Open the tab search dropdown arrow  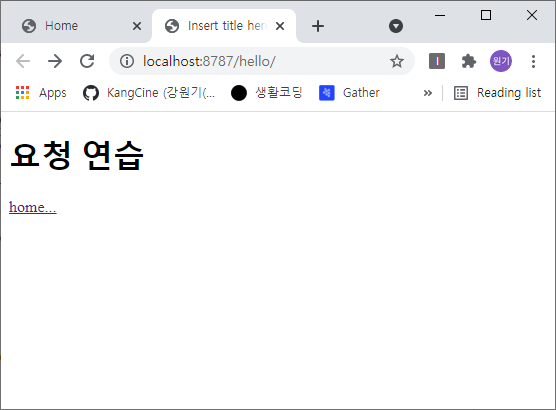click(396, 26)
